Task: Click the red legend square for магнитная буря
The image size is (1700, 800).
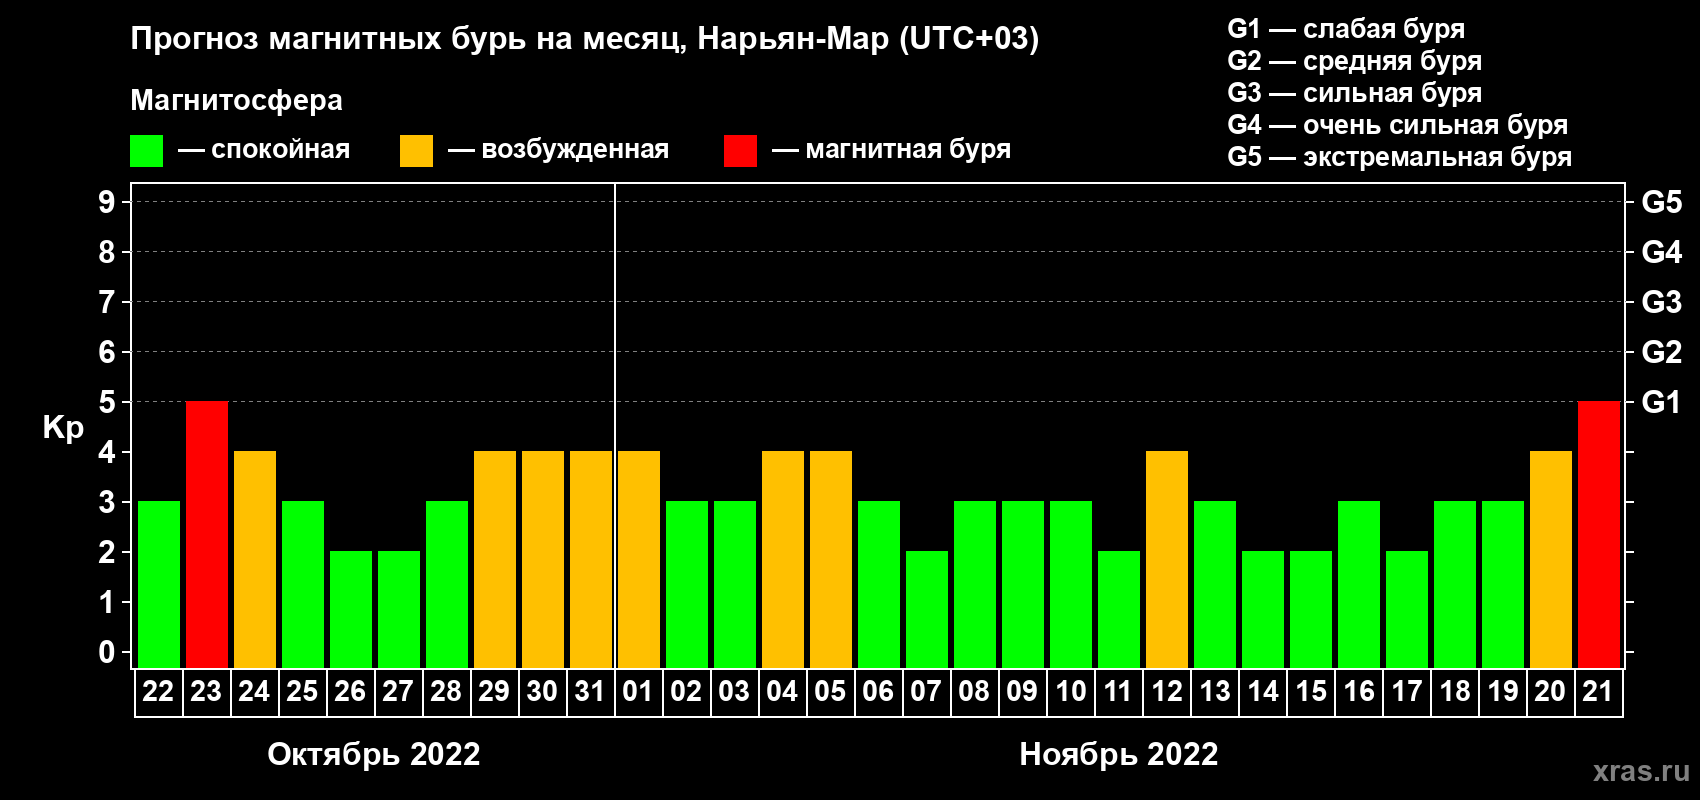Action: 740,151
